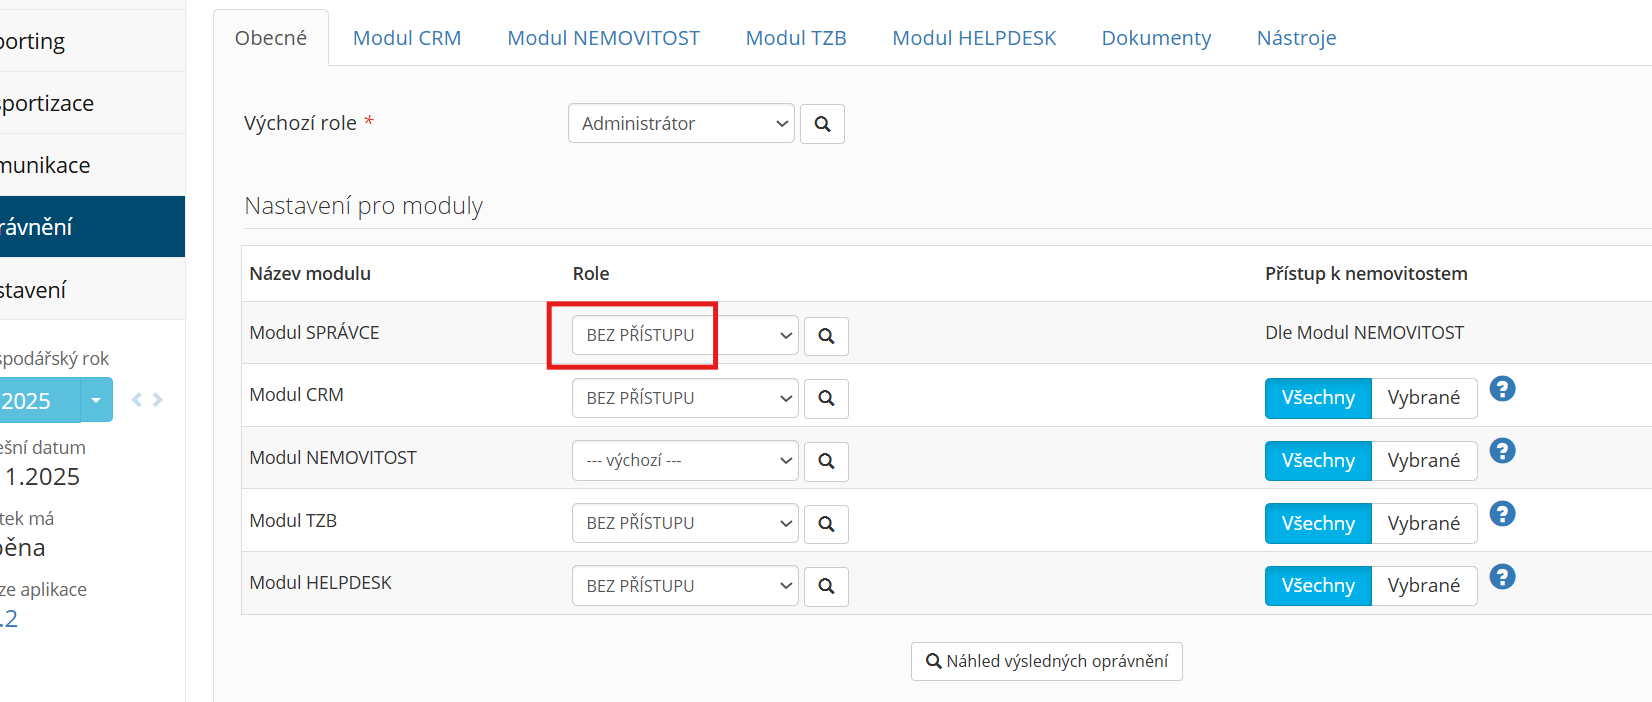The width and height of the screenshot is (1652, 702).
Task: Open help icon in Modul TZB row
Action: [1502, 514]
